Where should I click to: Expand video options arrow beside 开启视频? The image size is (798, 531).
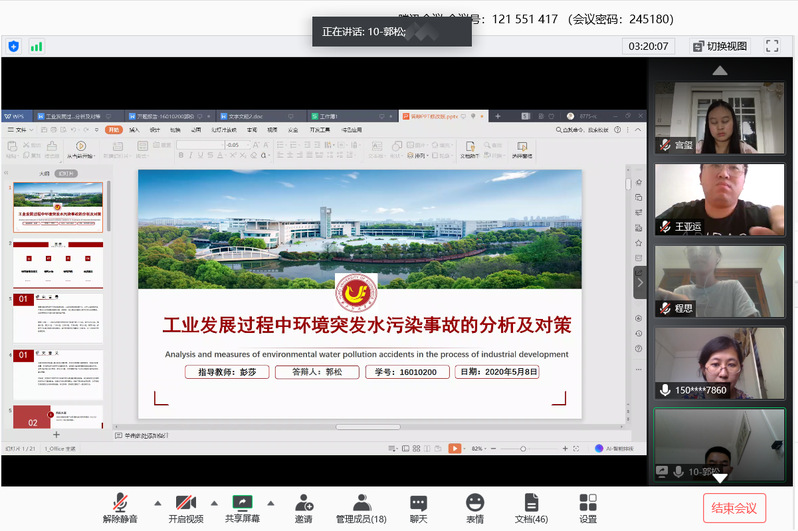coord(214,502)
